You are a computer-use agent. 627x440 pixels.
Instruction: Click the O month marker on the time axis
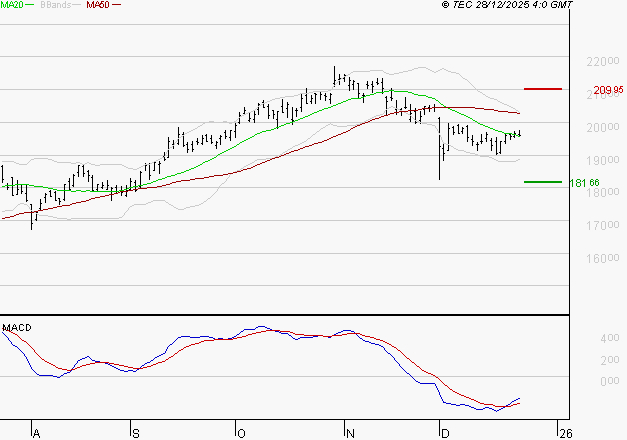[241, 434]
